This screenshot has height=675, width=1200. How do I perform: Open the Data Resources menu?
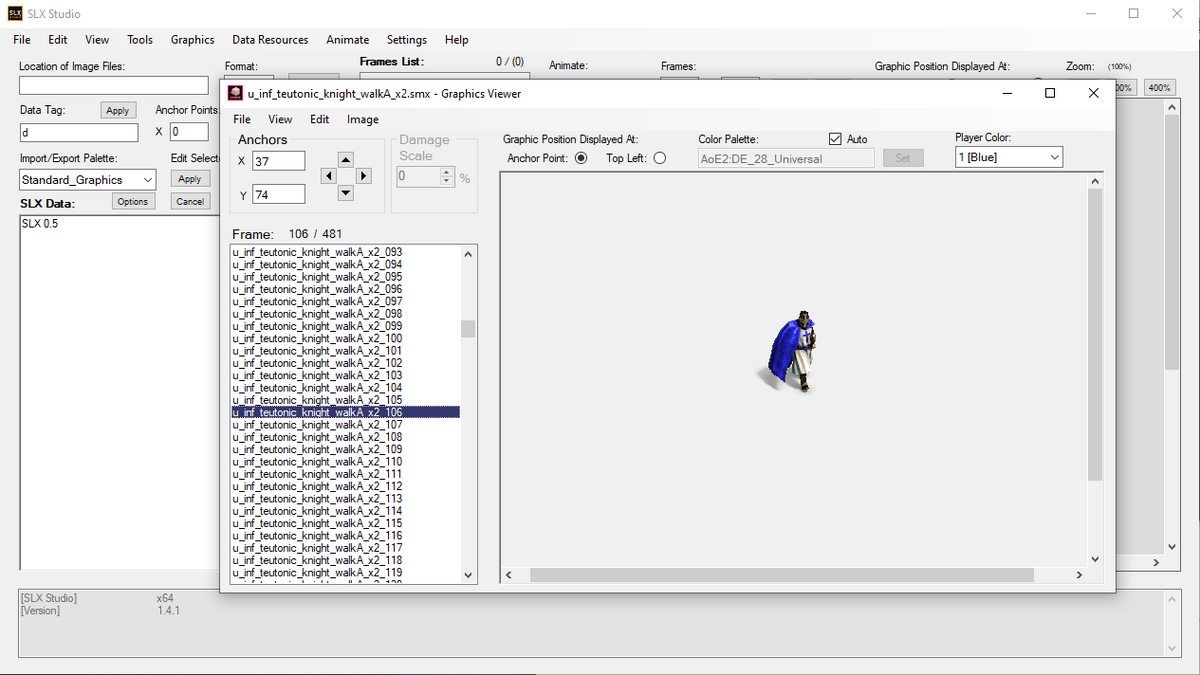pos(270,40)
